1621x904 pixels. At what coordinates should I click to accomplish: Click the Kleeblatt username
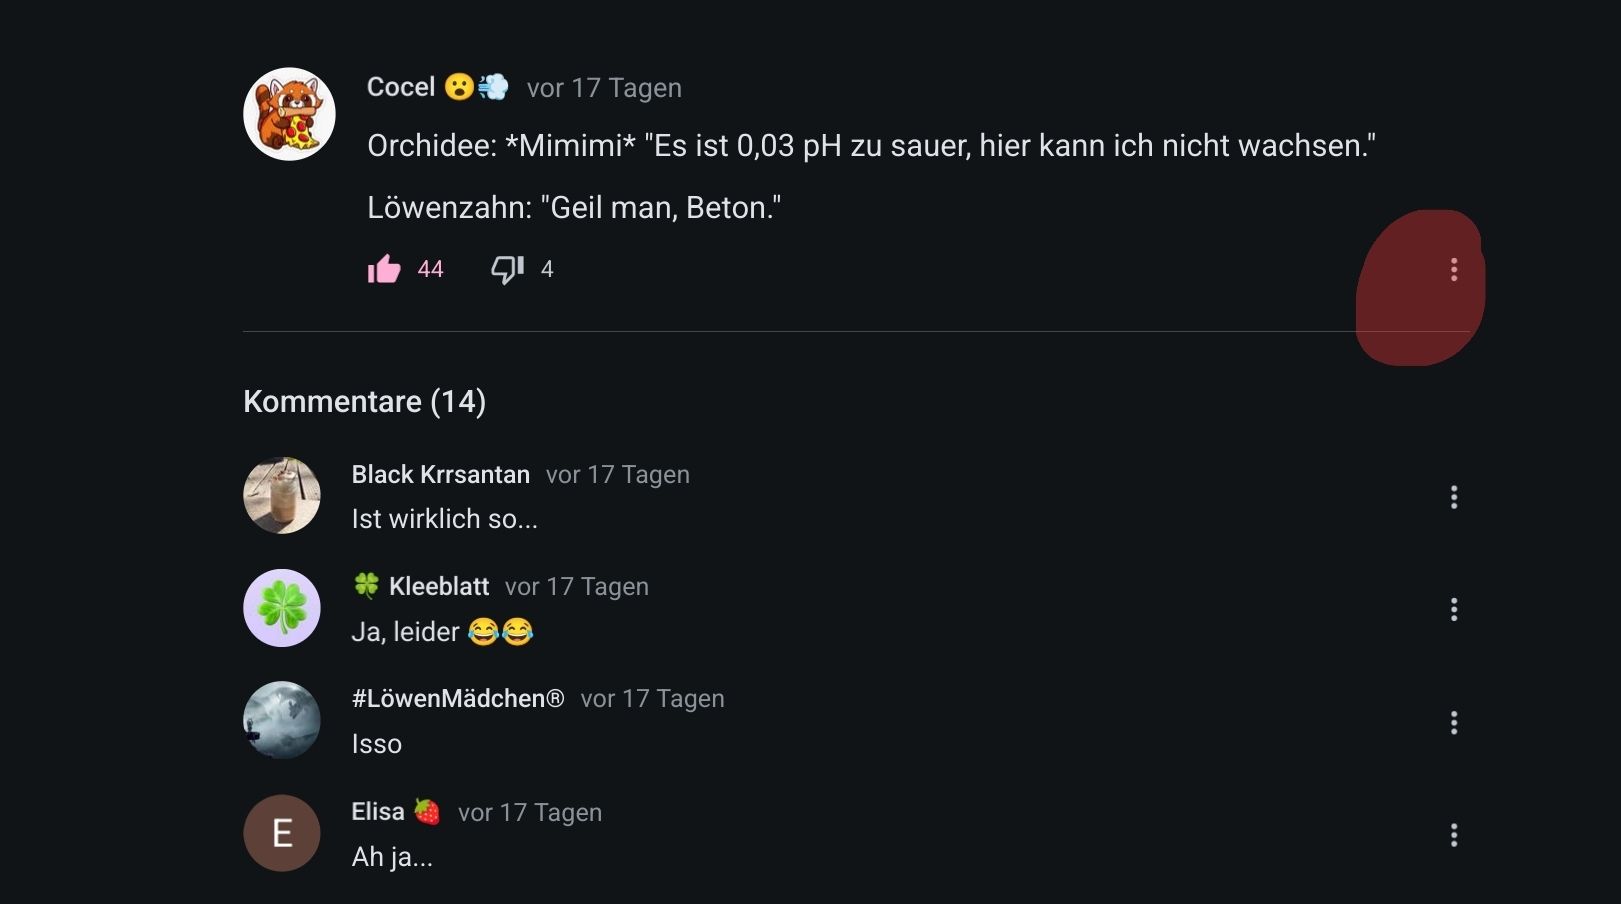pos(439,587)
